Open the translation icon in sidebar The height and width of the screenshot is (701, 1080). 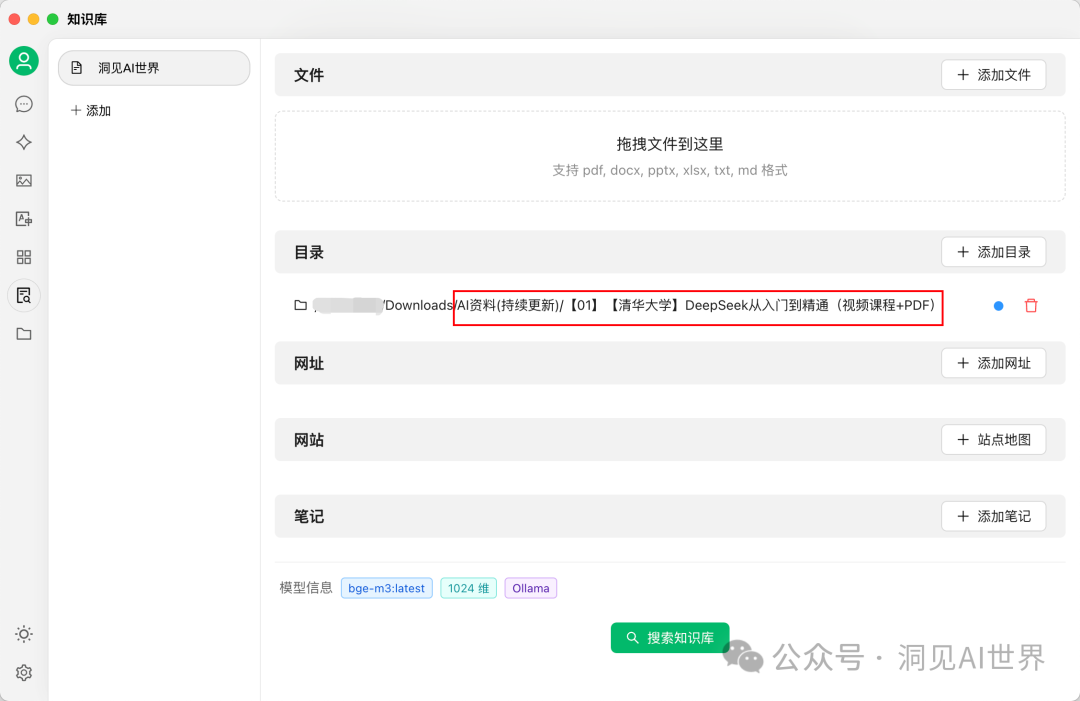[23, 219]
